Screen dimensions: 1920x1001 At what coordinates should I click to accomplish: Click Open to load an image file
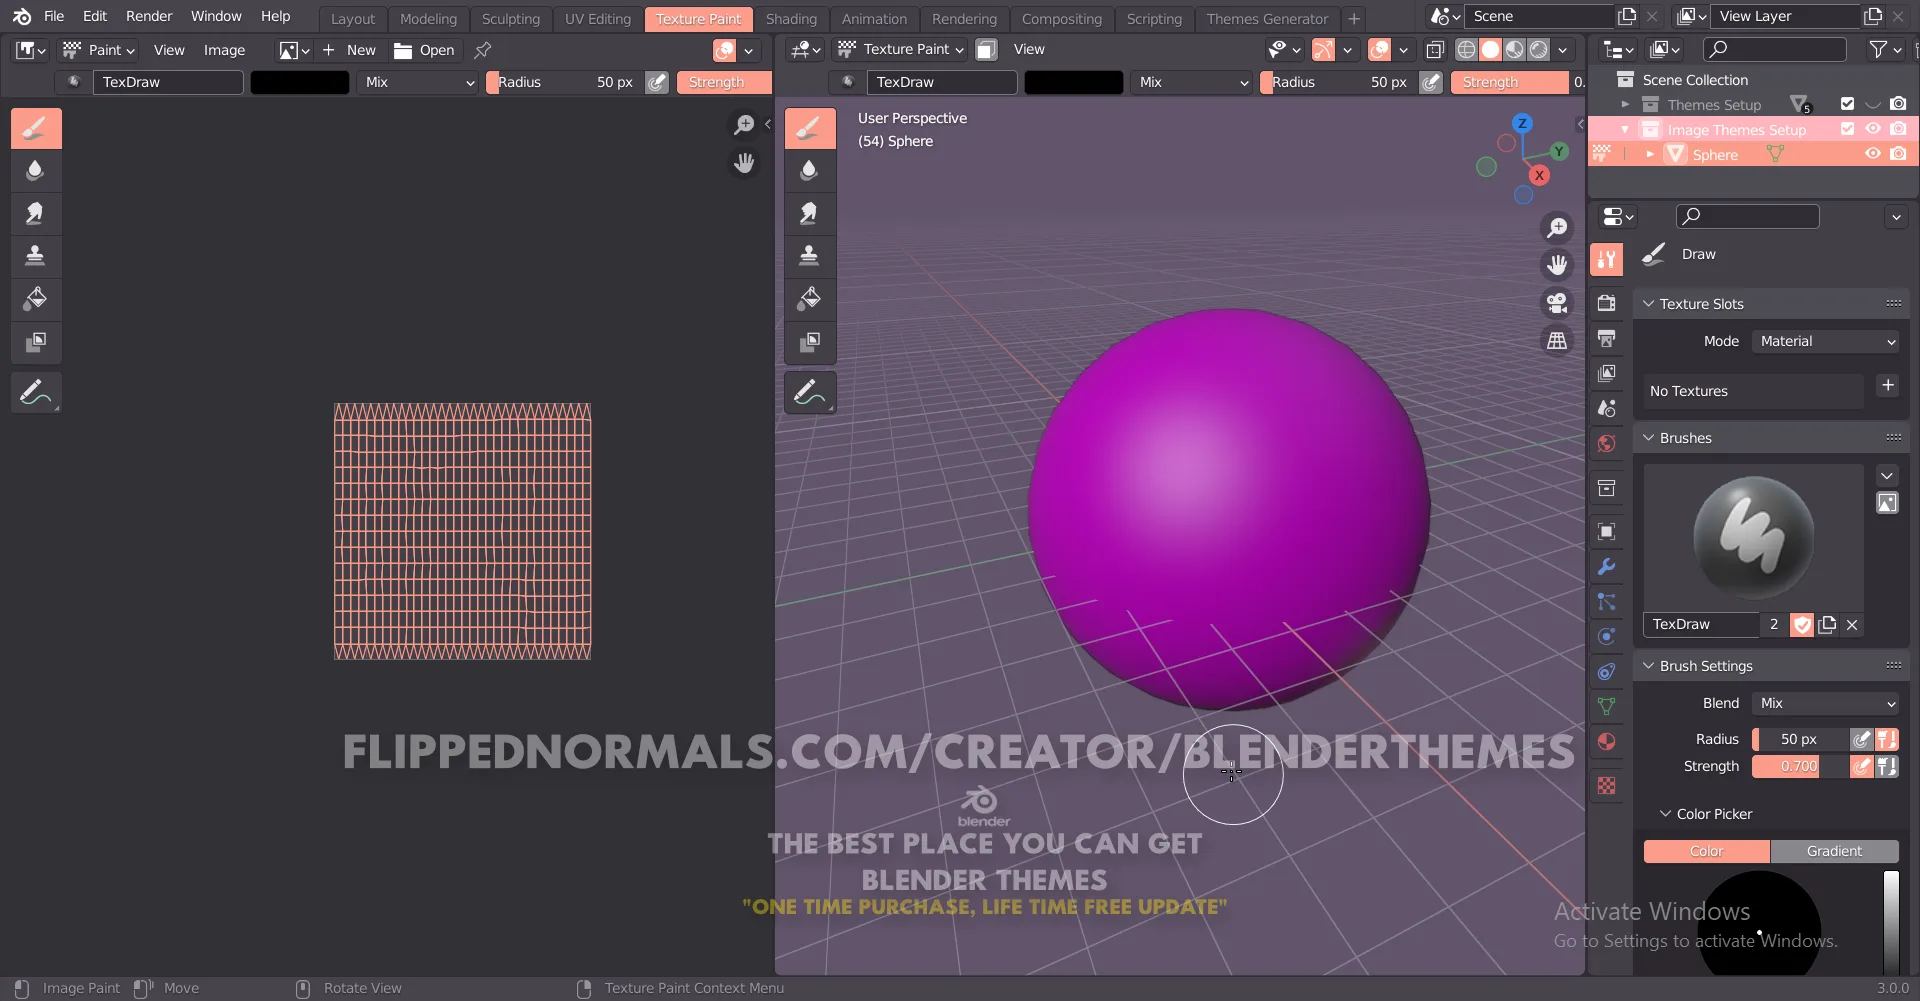tap(434, 50)
